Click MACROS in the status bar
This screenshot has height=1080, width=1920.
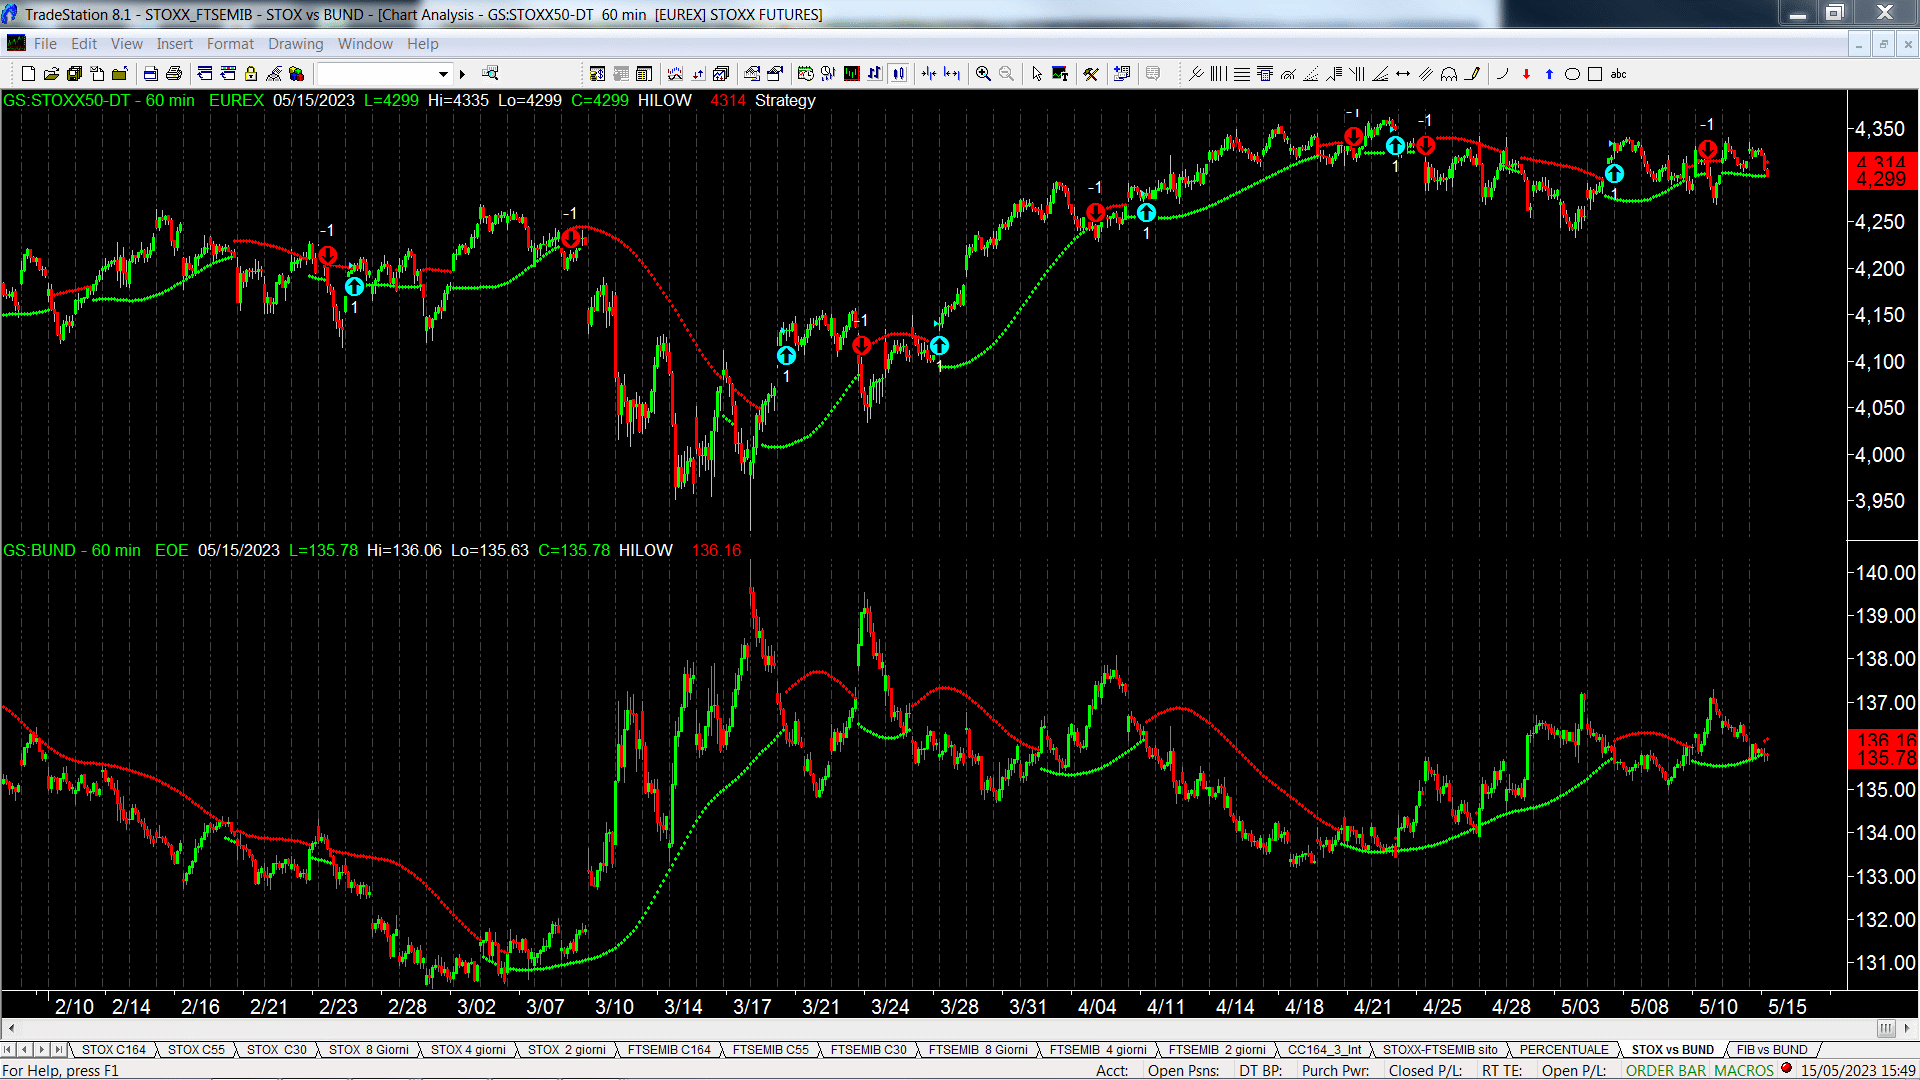[1744, 1070]
